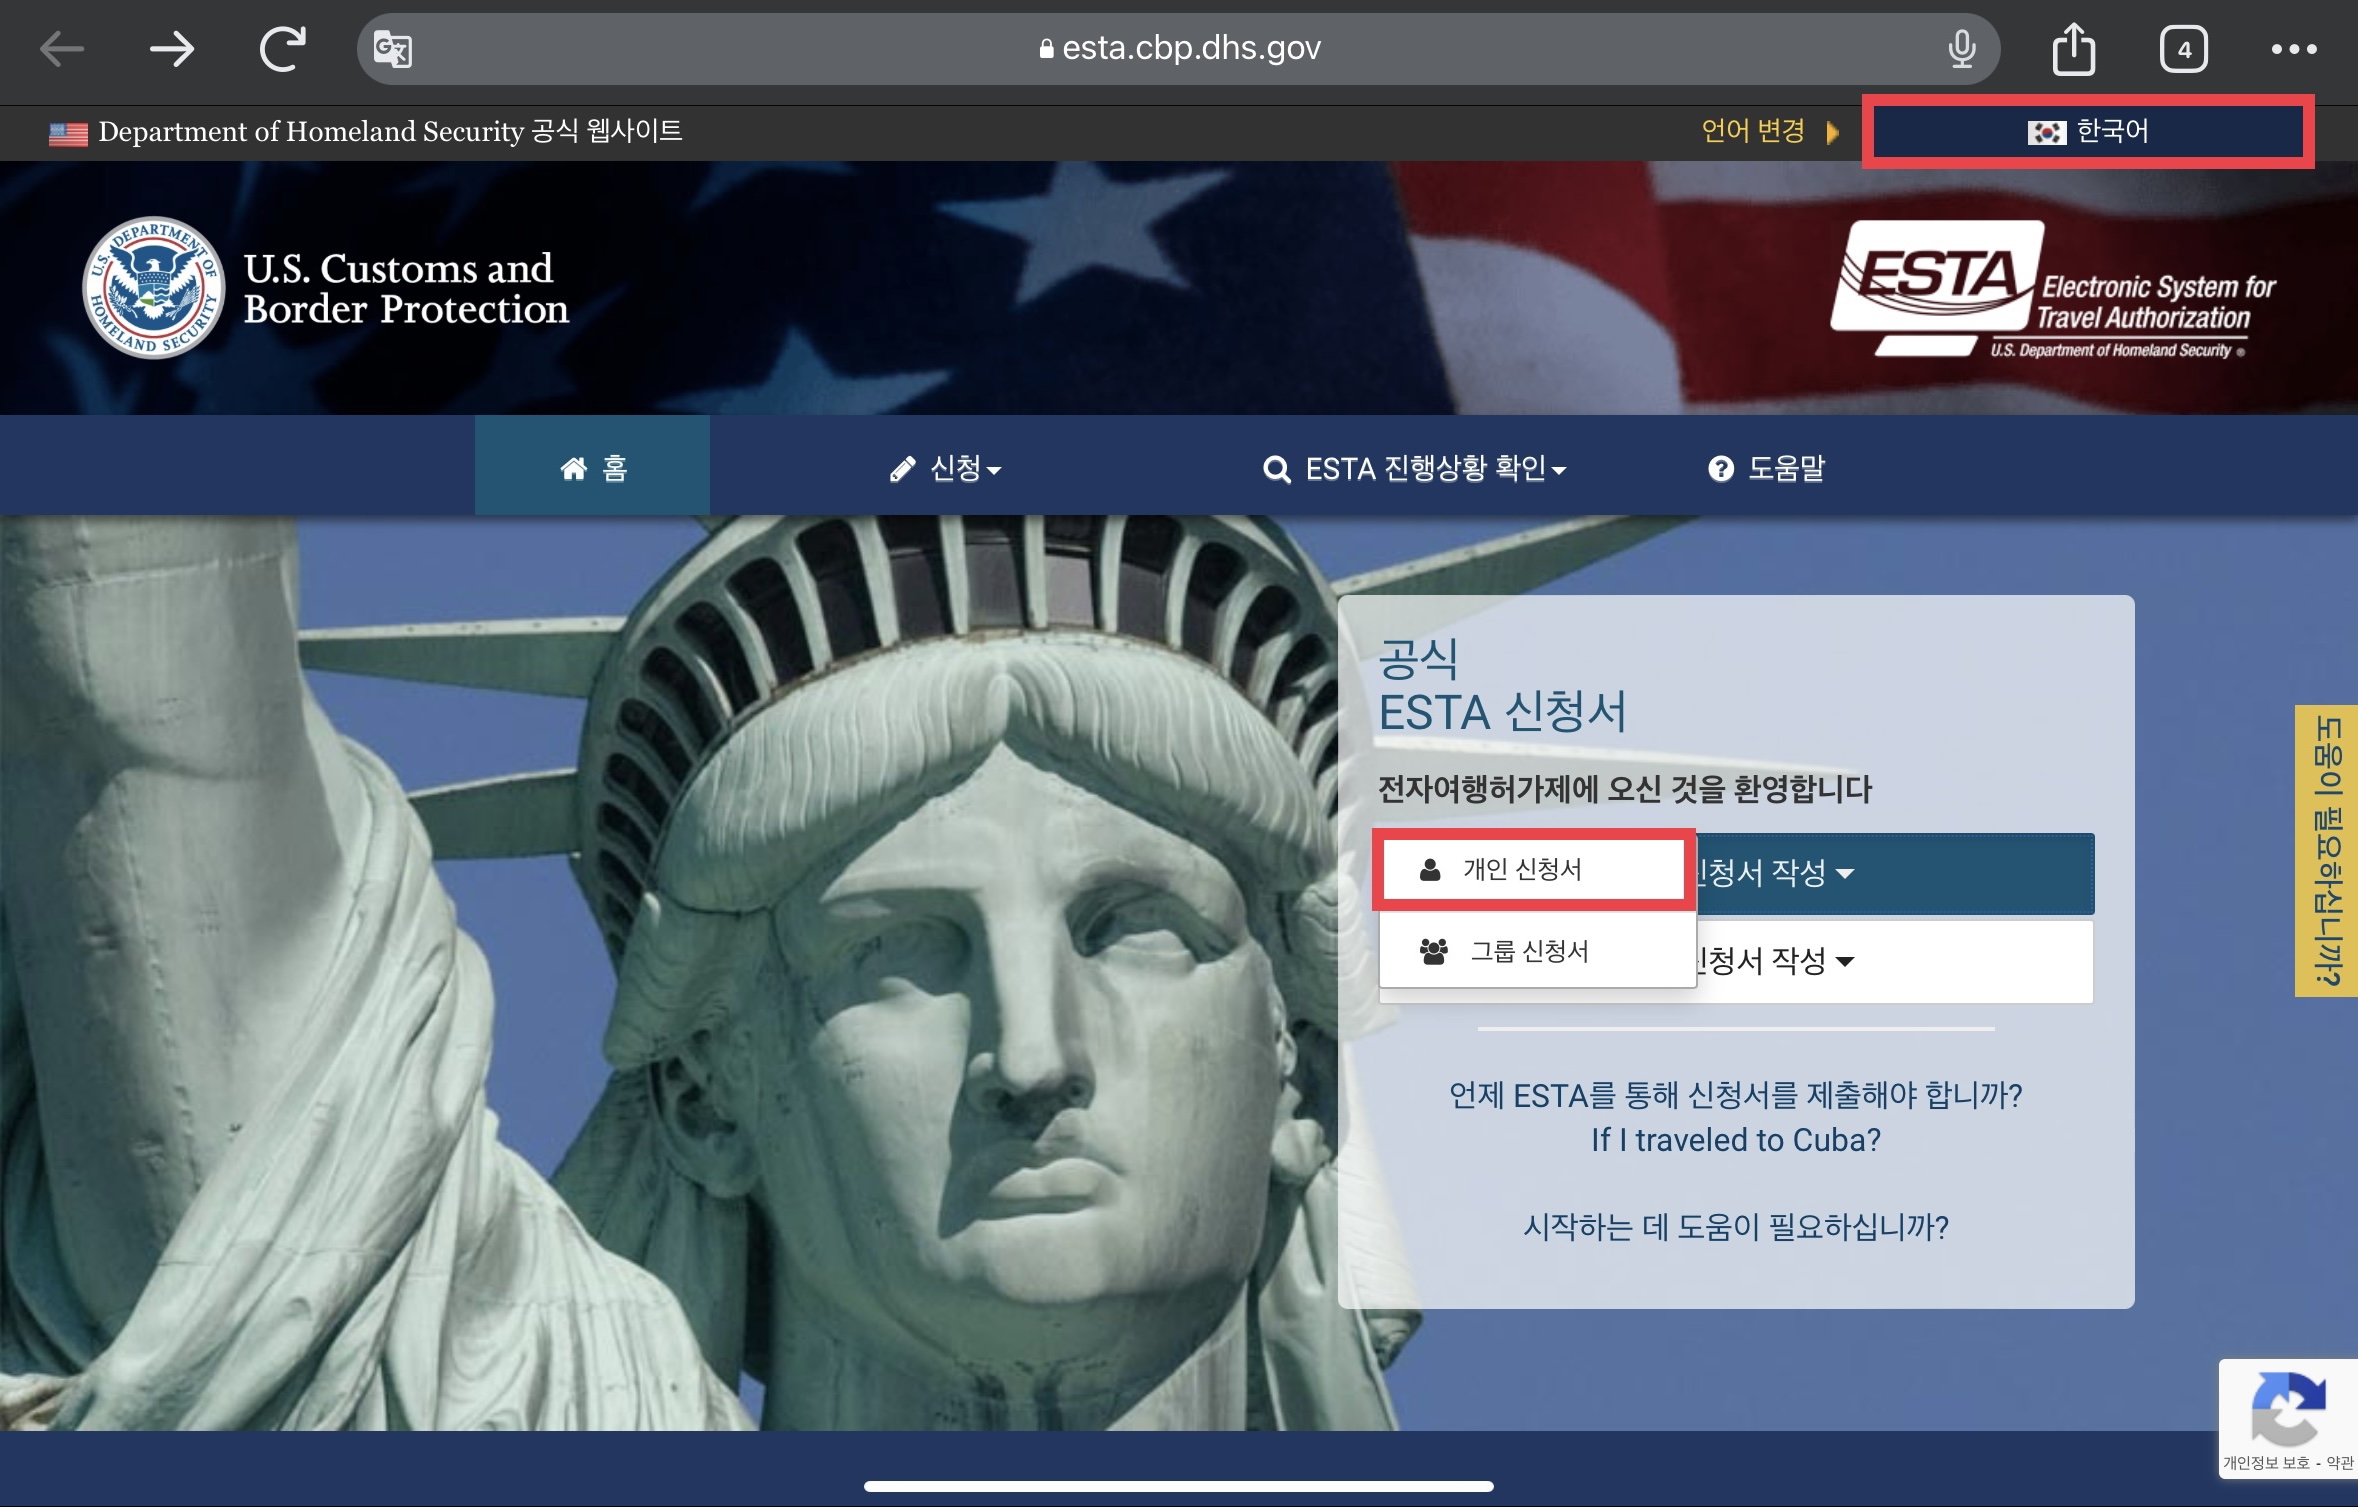The width and height of the screenshot is (2358, 1507).
Task: Select 그룹 신청서 from the menu
Action: [1529, 951]
